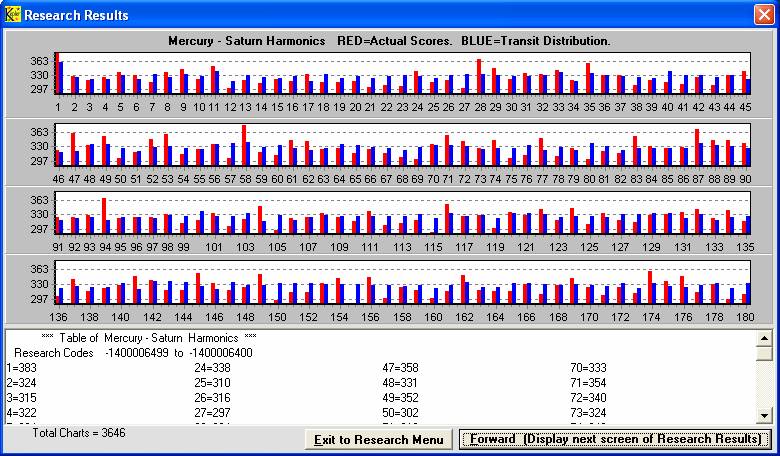
Task: Click the results table scroll up arrow
Action: (764, 337)
